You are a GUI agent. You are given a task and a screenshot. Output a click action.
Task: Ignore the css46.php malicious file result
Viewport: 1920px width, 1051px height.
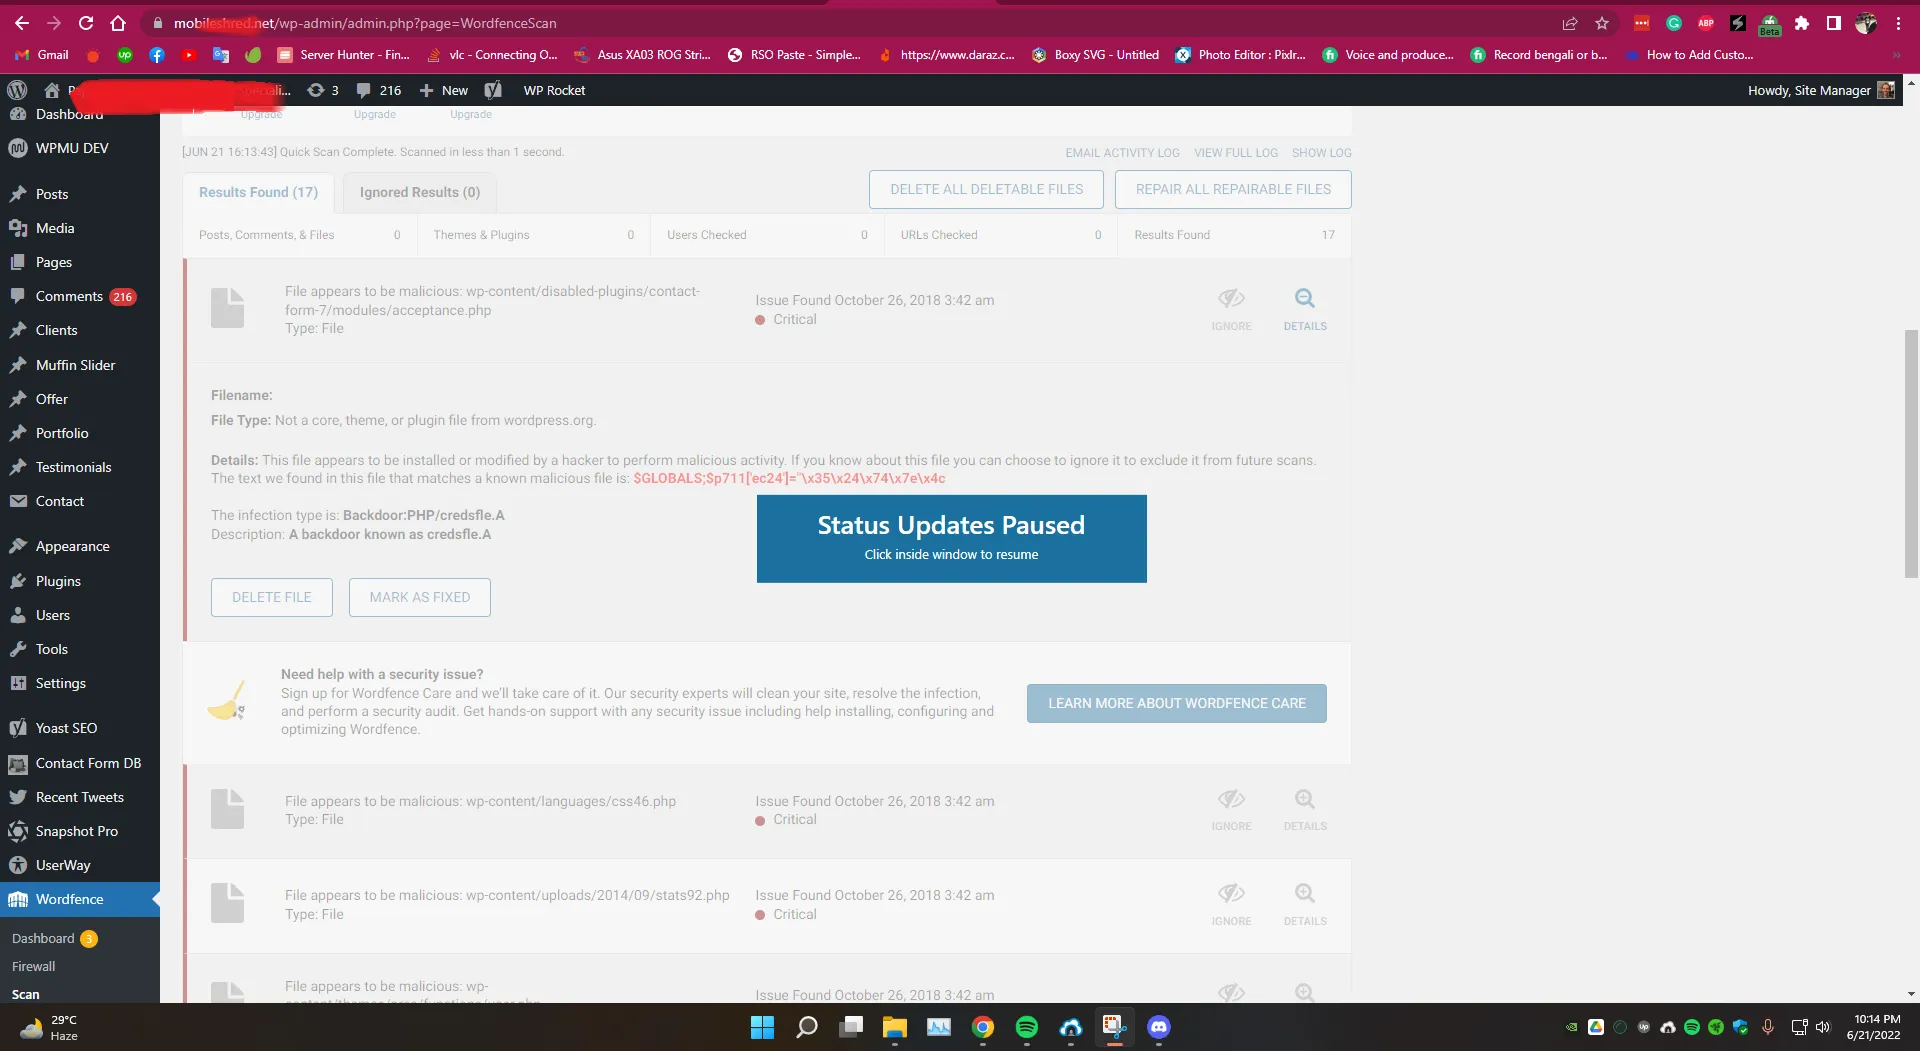click(x=1231, y=810)
